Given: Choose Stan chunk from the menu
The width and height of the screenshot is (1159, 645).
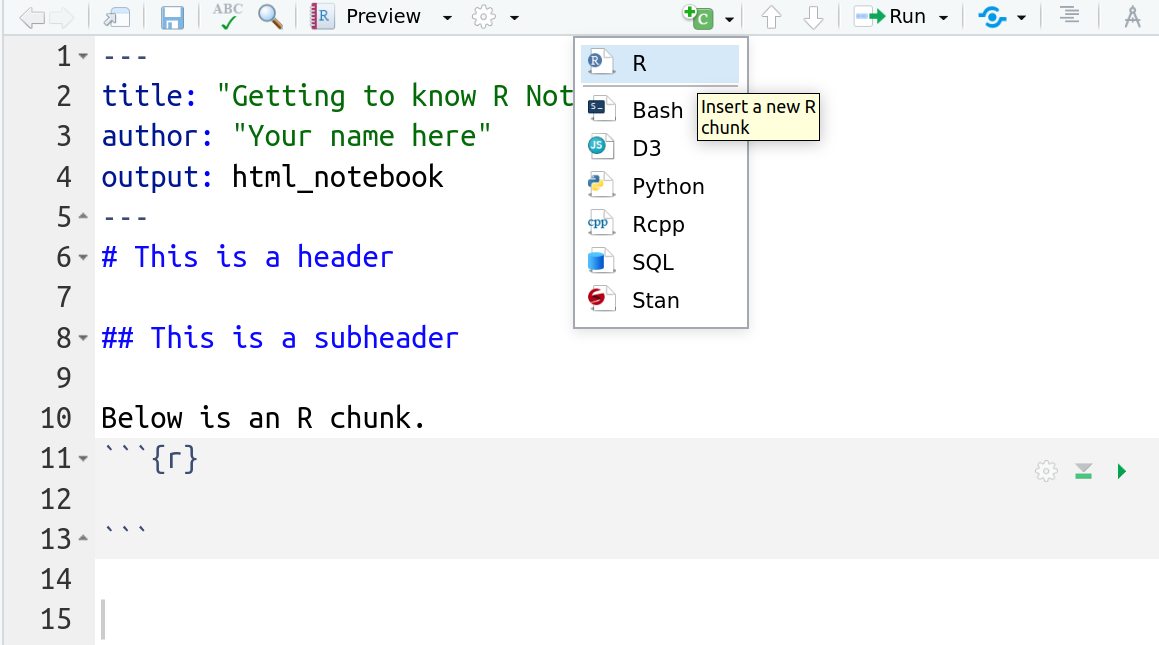Looking at the screenshot, I should click(x=660, y=300).
